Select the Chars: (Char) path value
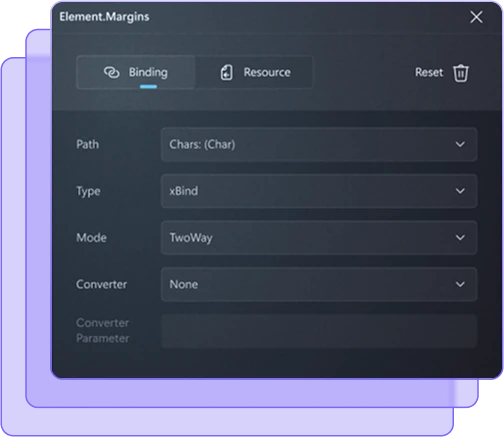 click(x=202, y=144)
